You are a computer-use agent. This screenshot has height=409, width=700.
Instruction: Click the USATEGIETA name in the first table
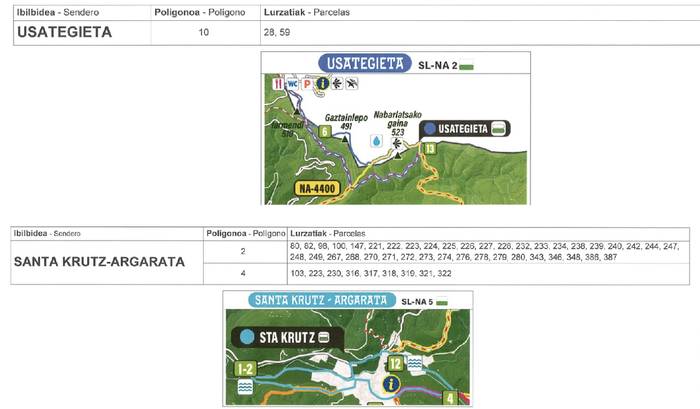(x=65, y=32)
